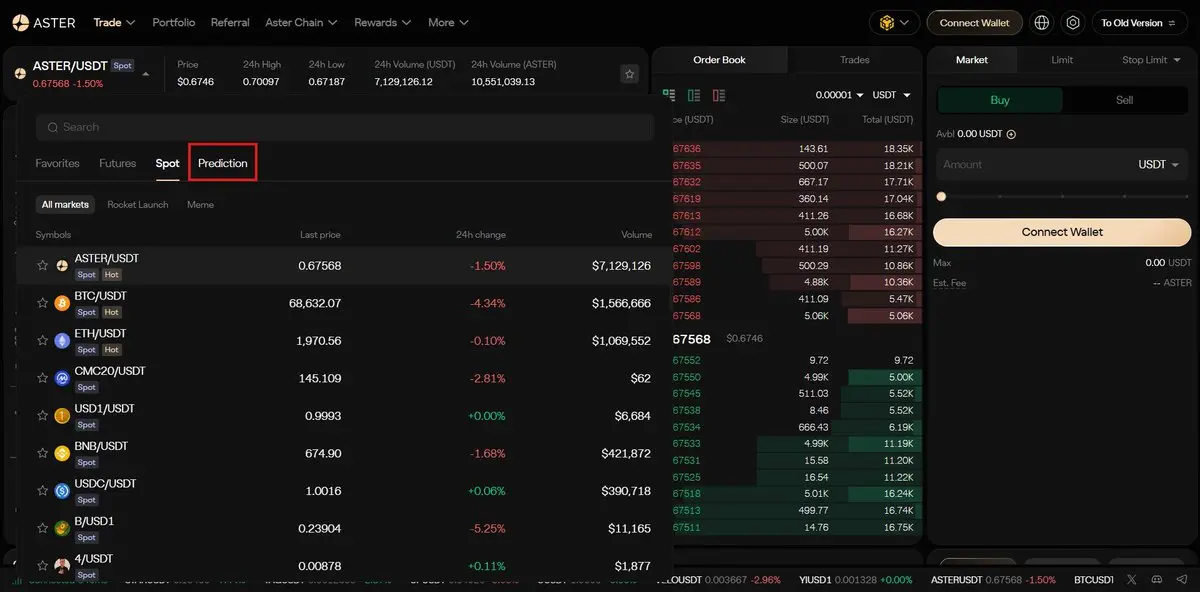
Task: Sort markets by 24h change column
Action: (481, 235)
